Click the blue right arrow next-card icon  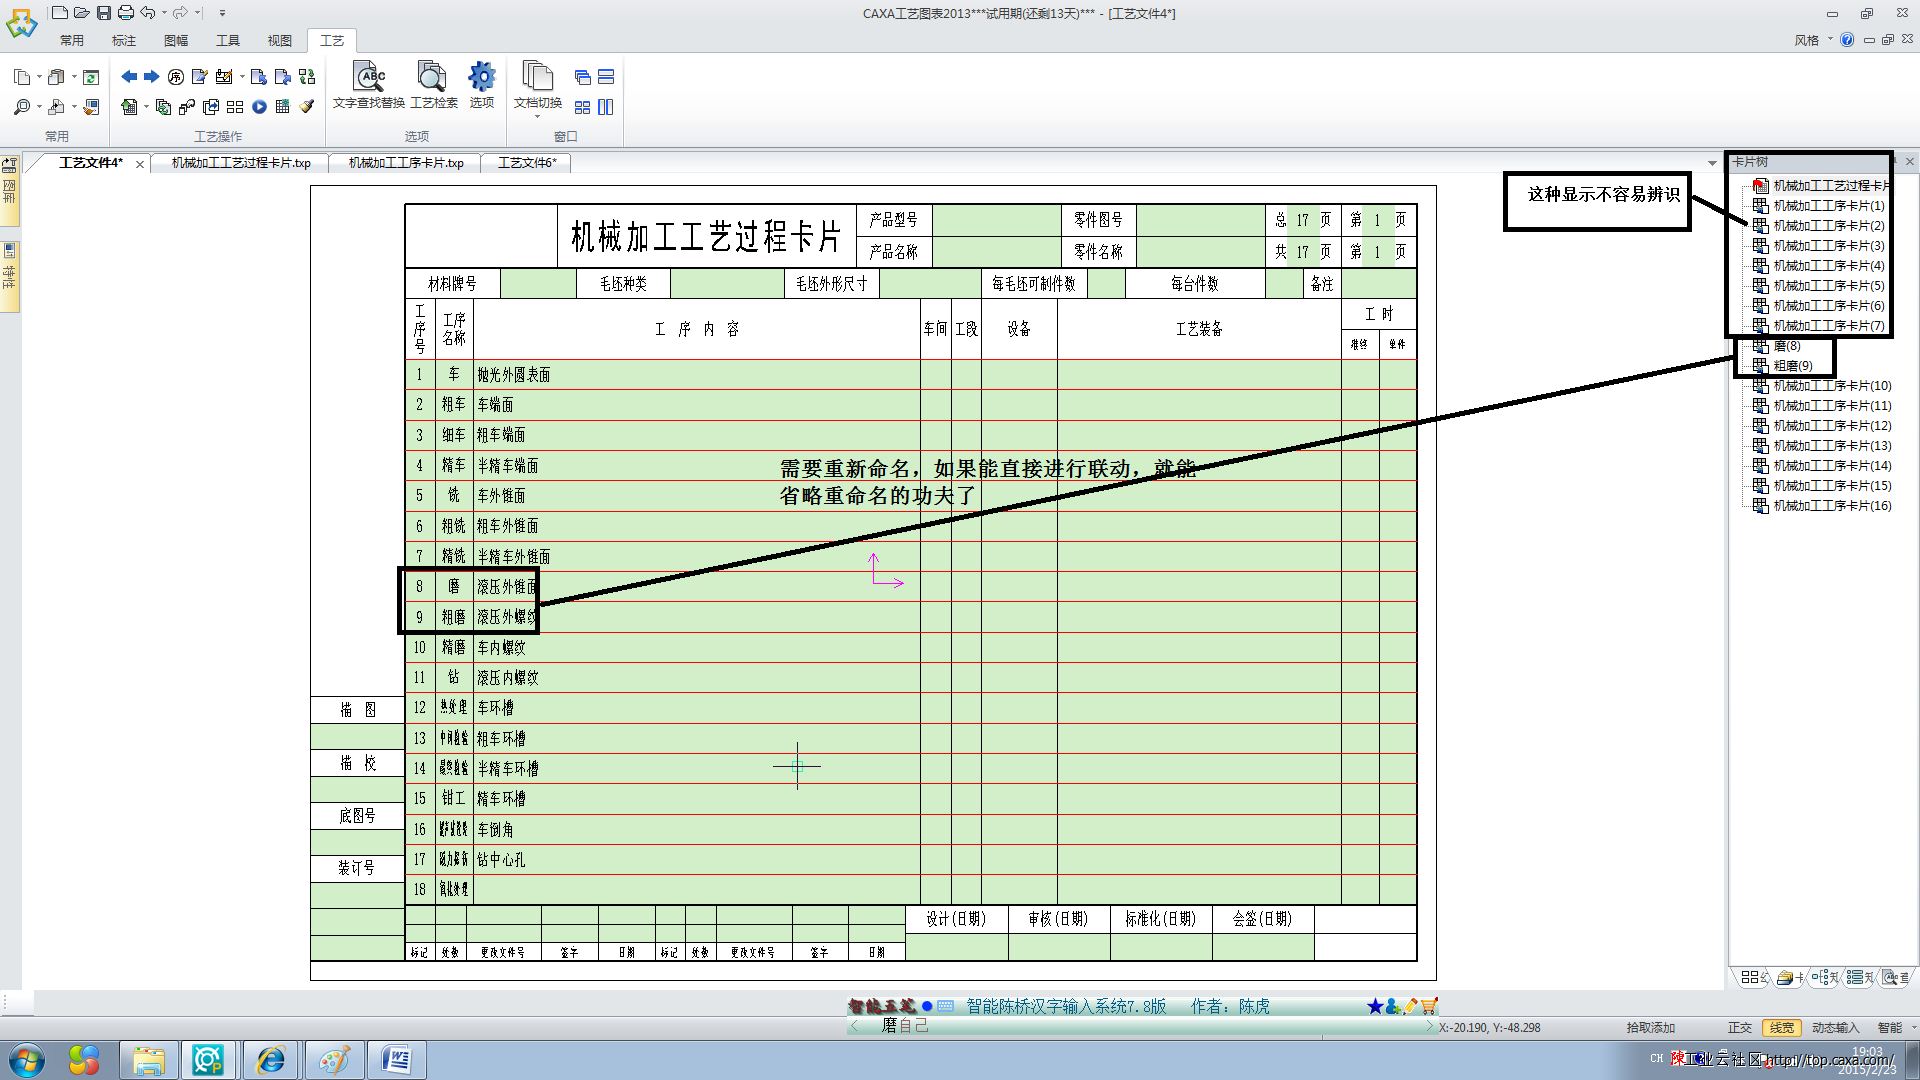pyautogui.click(x=152, y=77)
